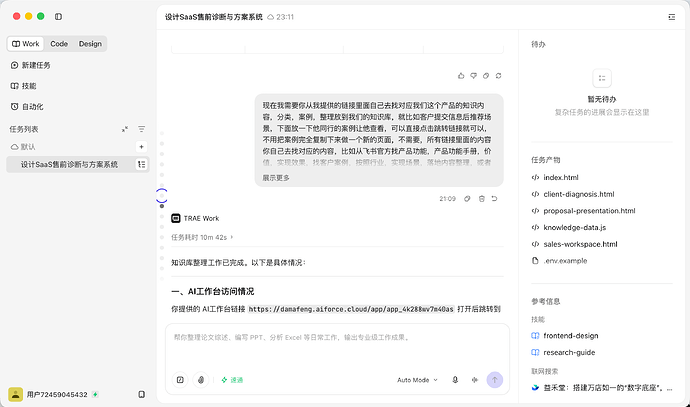Jump to the dark conversation outline dot

click(162, 206)
